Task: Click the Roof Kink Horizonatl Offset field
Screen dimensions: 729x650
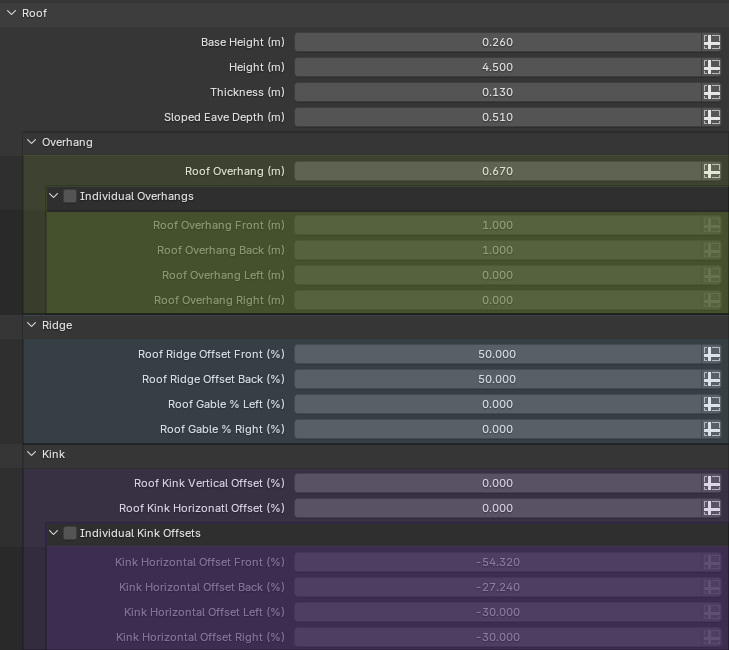Action: tap(497, 508)
